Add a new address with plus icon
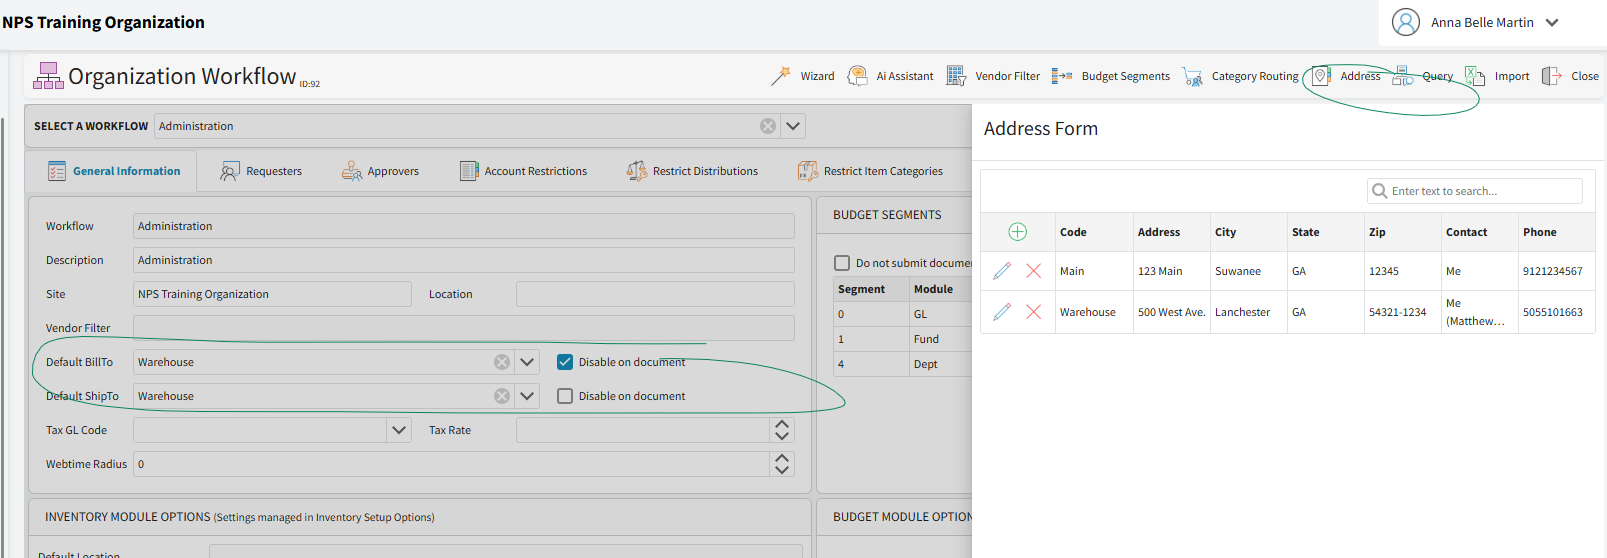The height and width of the screenshot is (558, 1607). (x=1017, y=232)
